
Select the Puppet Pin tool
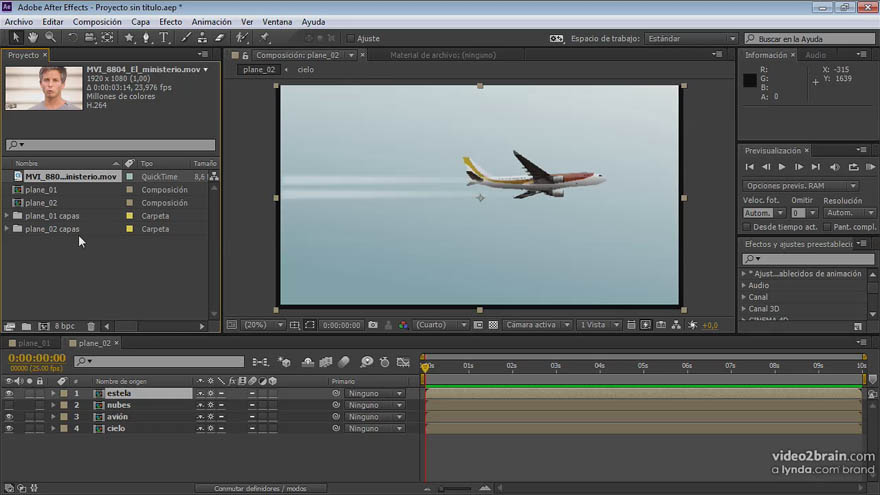click(x=264, y=38)
